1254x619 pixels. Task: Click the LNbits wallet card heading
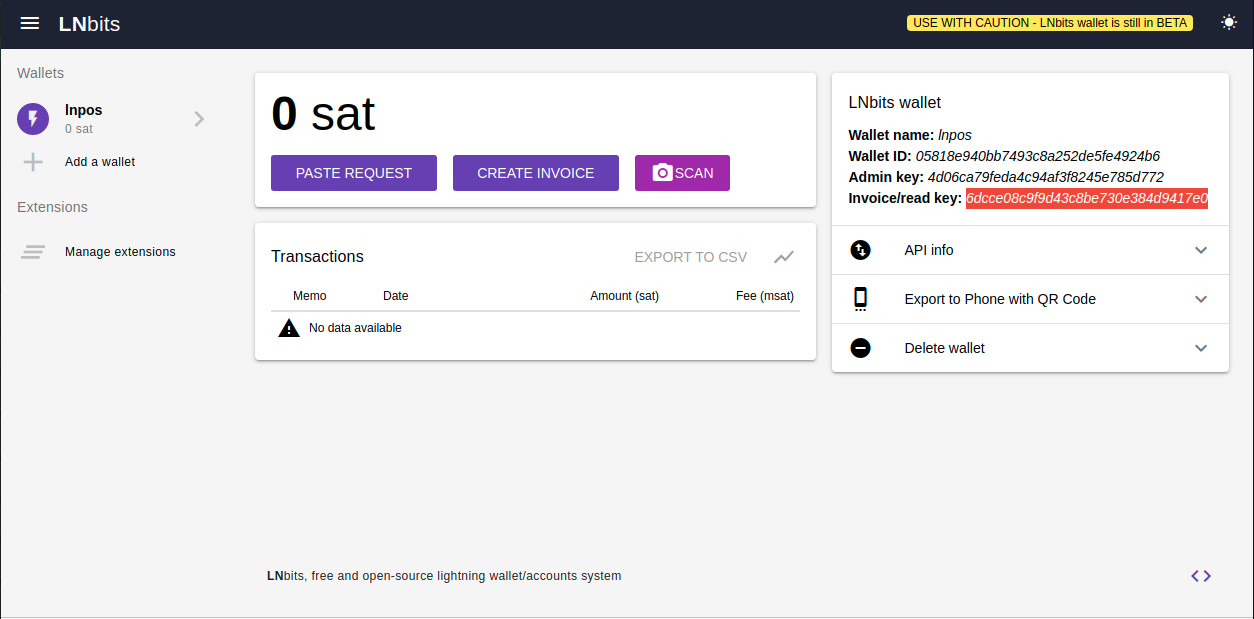894,102
